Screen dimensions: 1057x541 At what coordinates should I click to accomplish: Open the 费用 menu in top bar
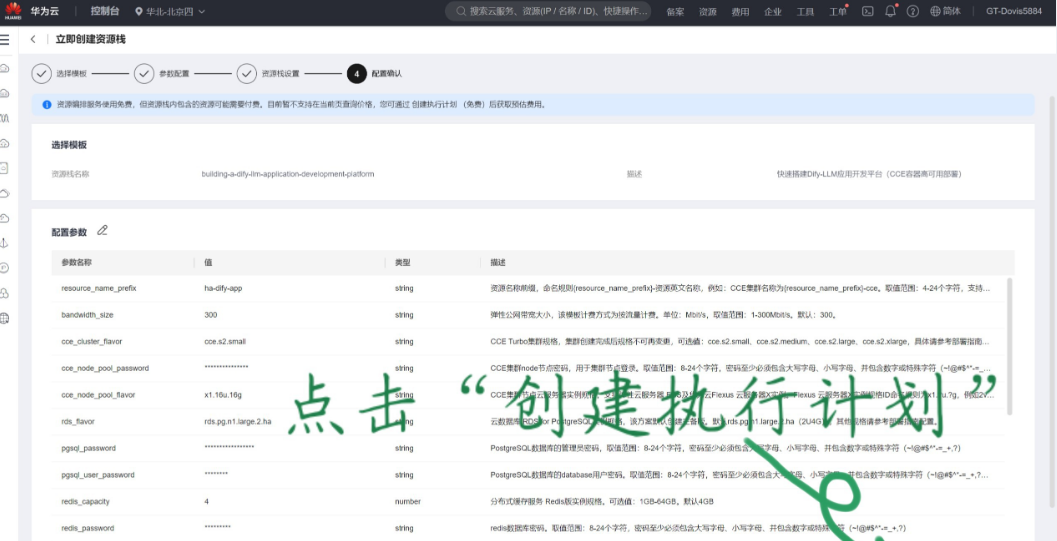[x=740, y=11]
